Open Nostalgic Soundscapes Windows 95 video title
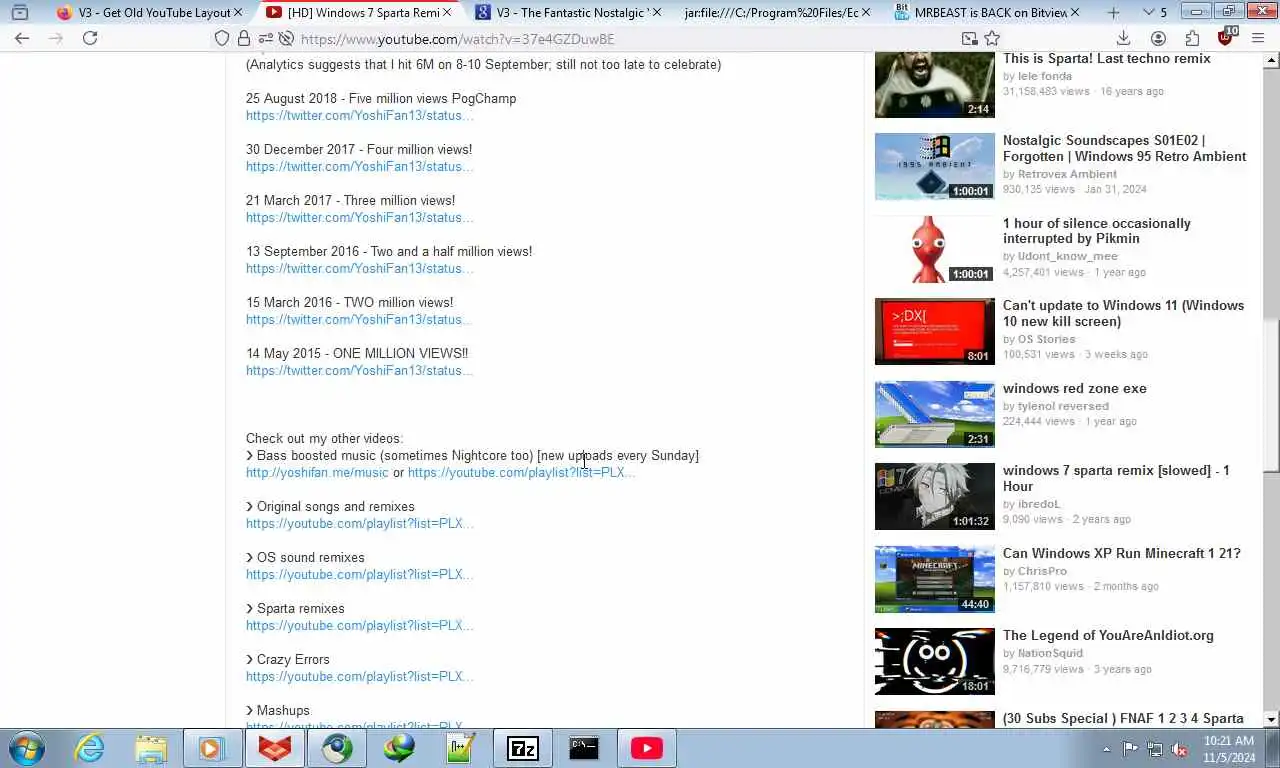The image size is (1280, 768). (1125, 148)
